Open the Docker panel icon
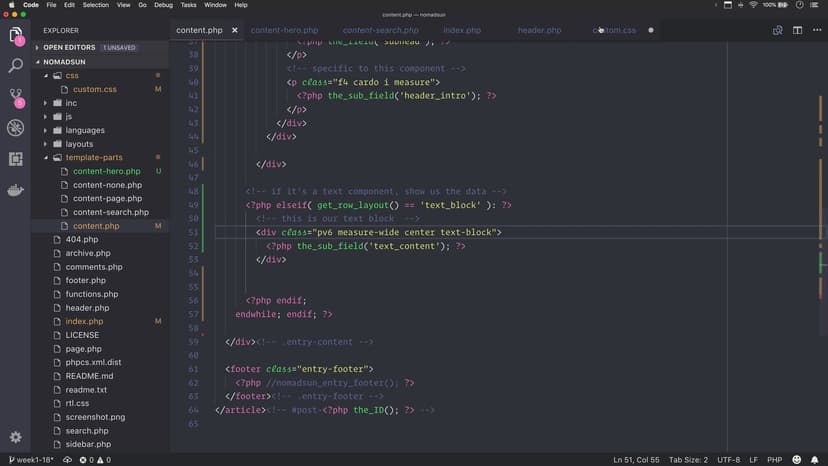 pyautogui.click(x=15, y=190)
